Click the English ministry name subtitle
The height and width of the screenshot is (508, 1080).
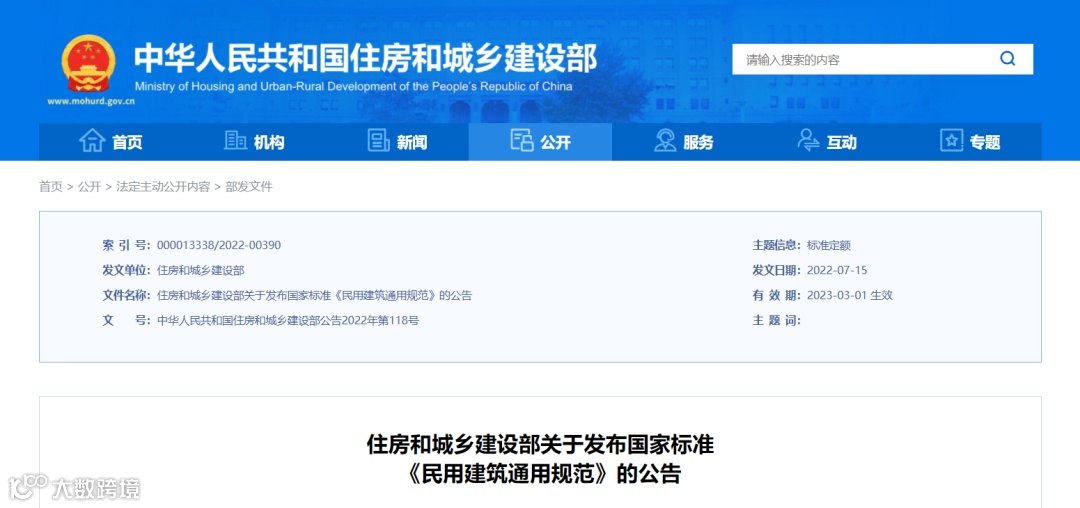[x=353, y=87]
